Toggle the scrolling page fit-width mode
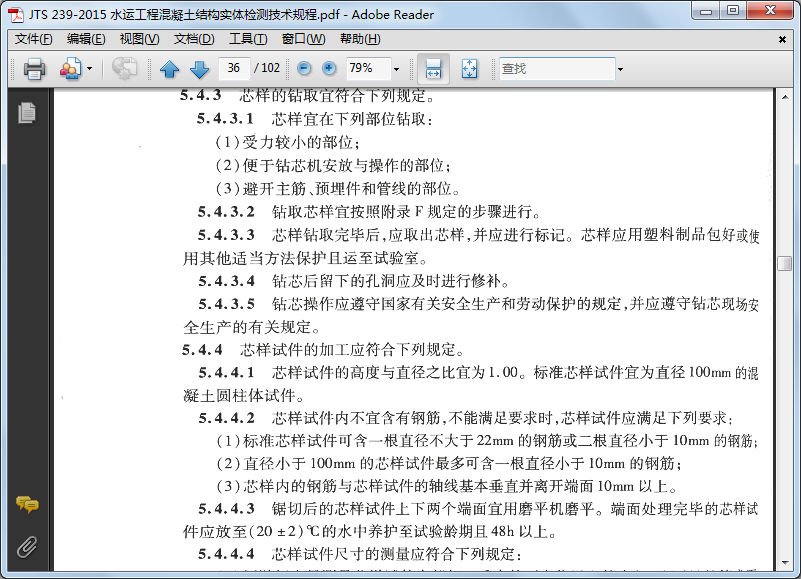This screenshot has width=801, height=579. click(x=433, y=68)
